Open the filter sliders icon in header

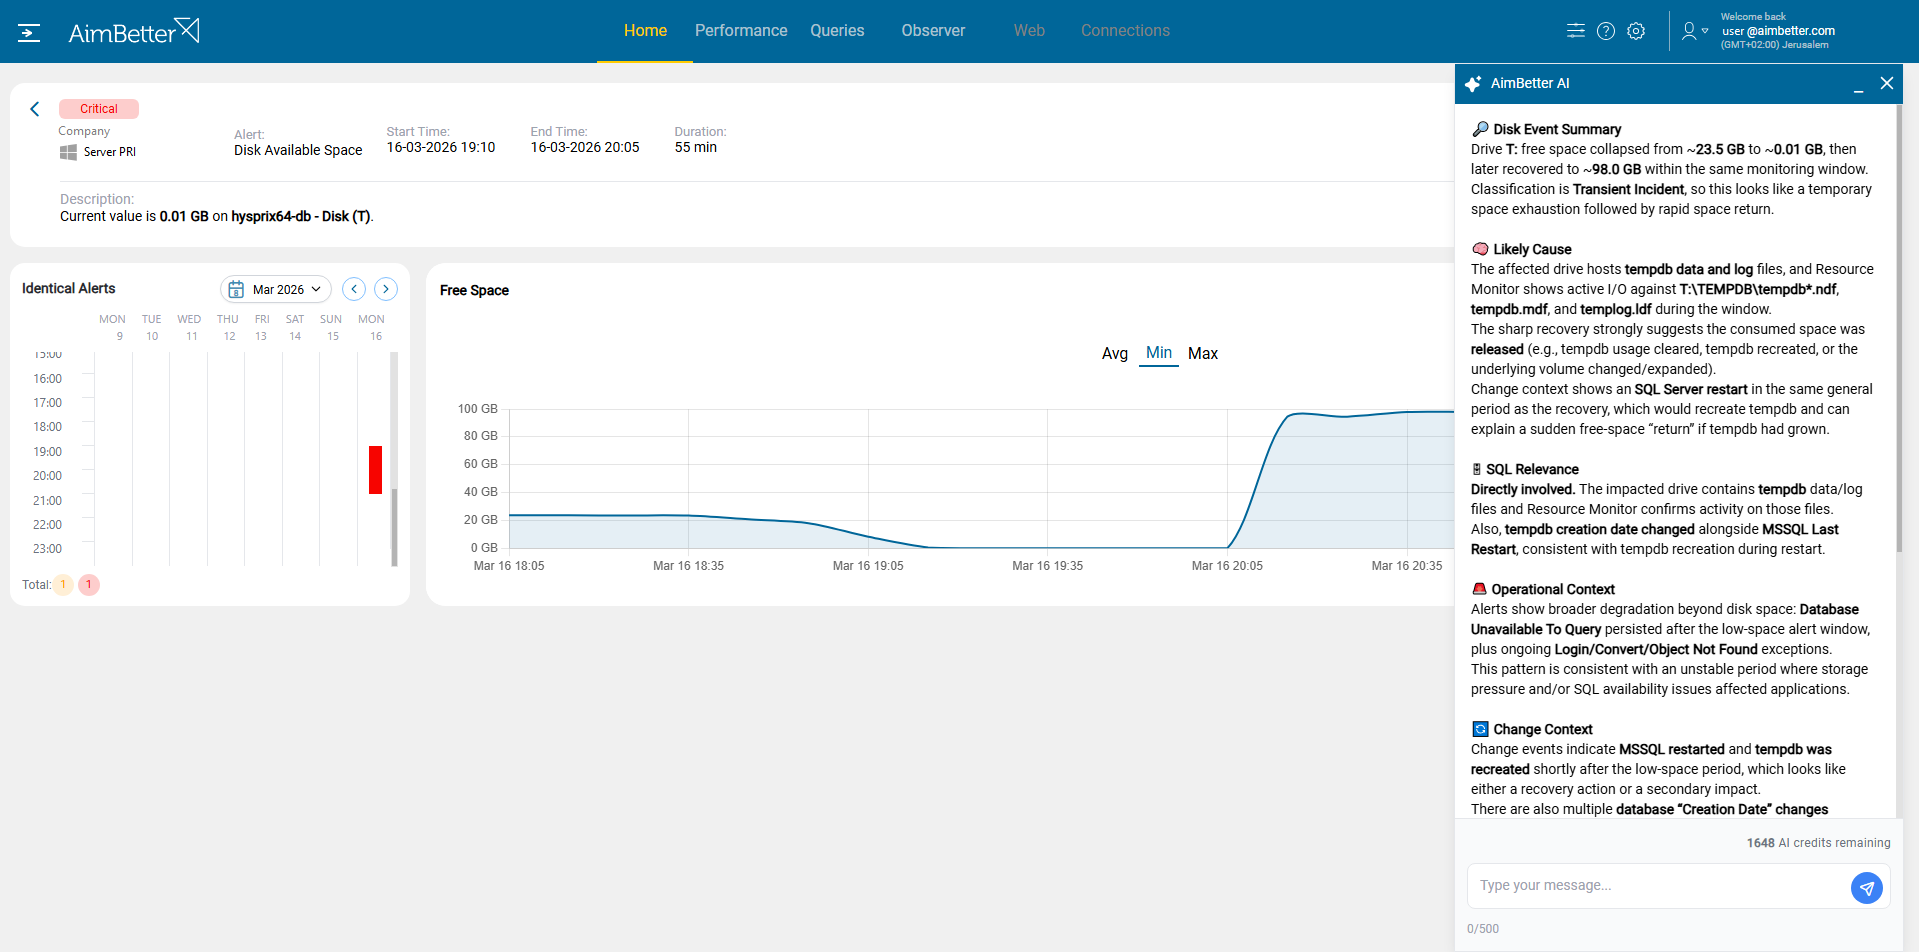point(1575,31)
